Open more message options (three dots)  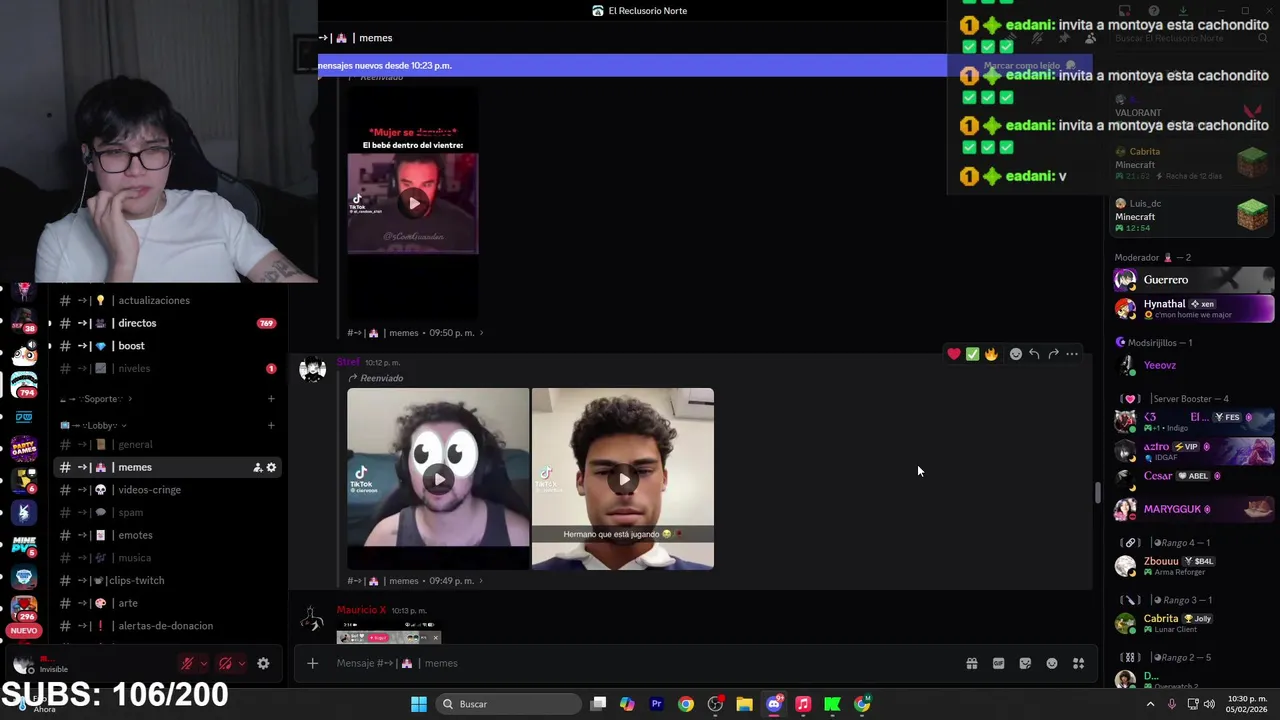pos(1072,354)
